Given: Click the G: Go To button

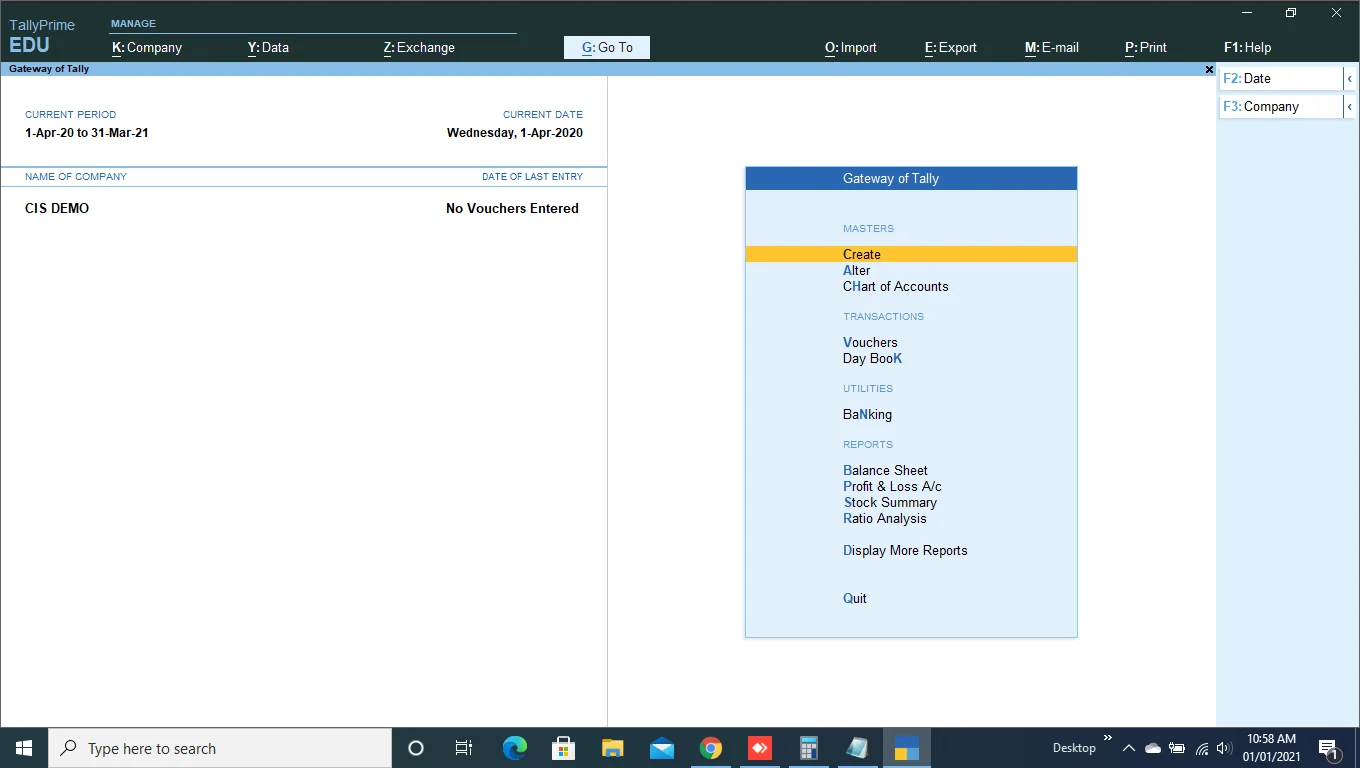Looking at the screenshot, I should (607, 47).
